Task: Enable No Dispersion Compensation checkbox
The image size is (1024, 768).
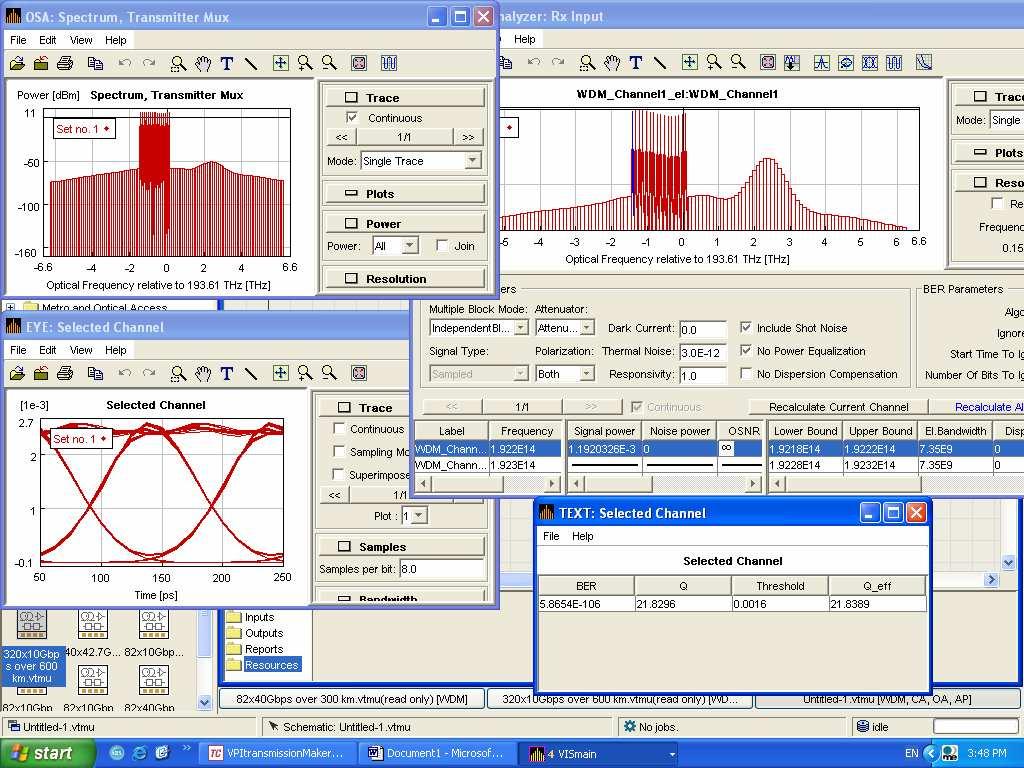Action: [746, 374]
